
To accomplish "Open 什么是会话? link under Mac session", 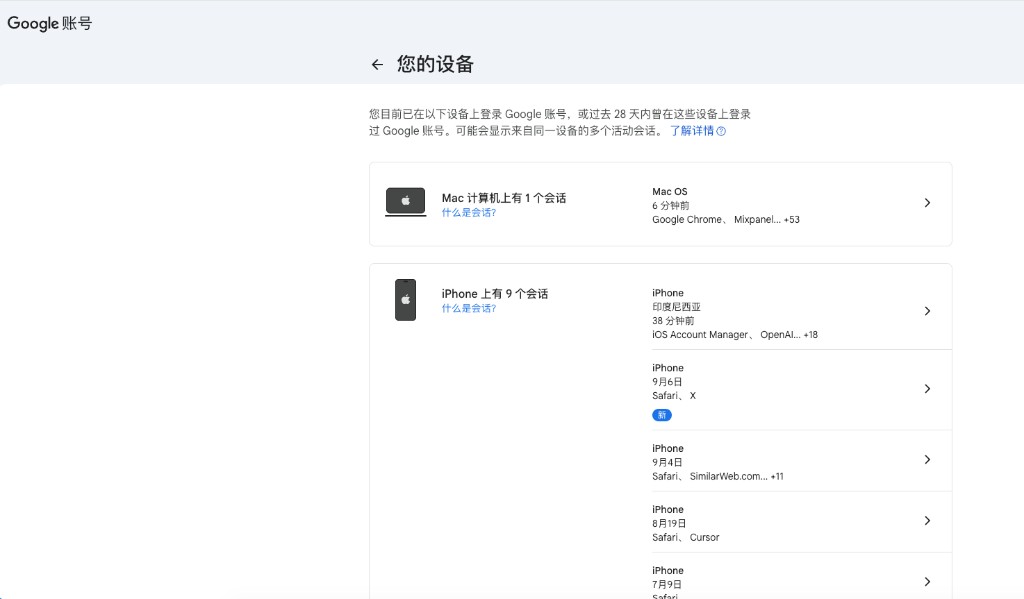I will 469,213.
